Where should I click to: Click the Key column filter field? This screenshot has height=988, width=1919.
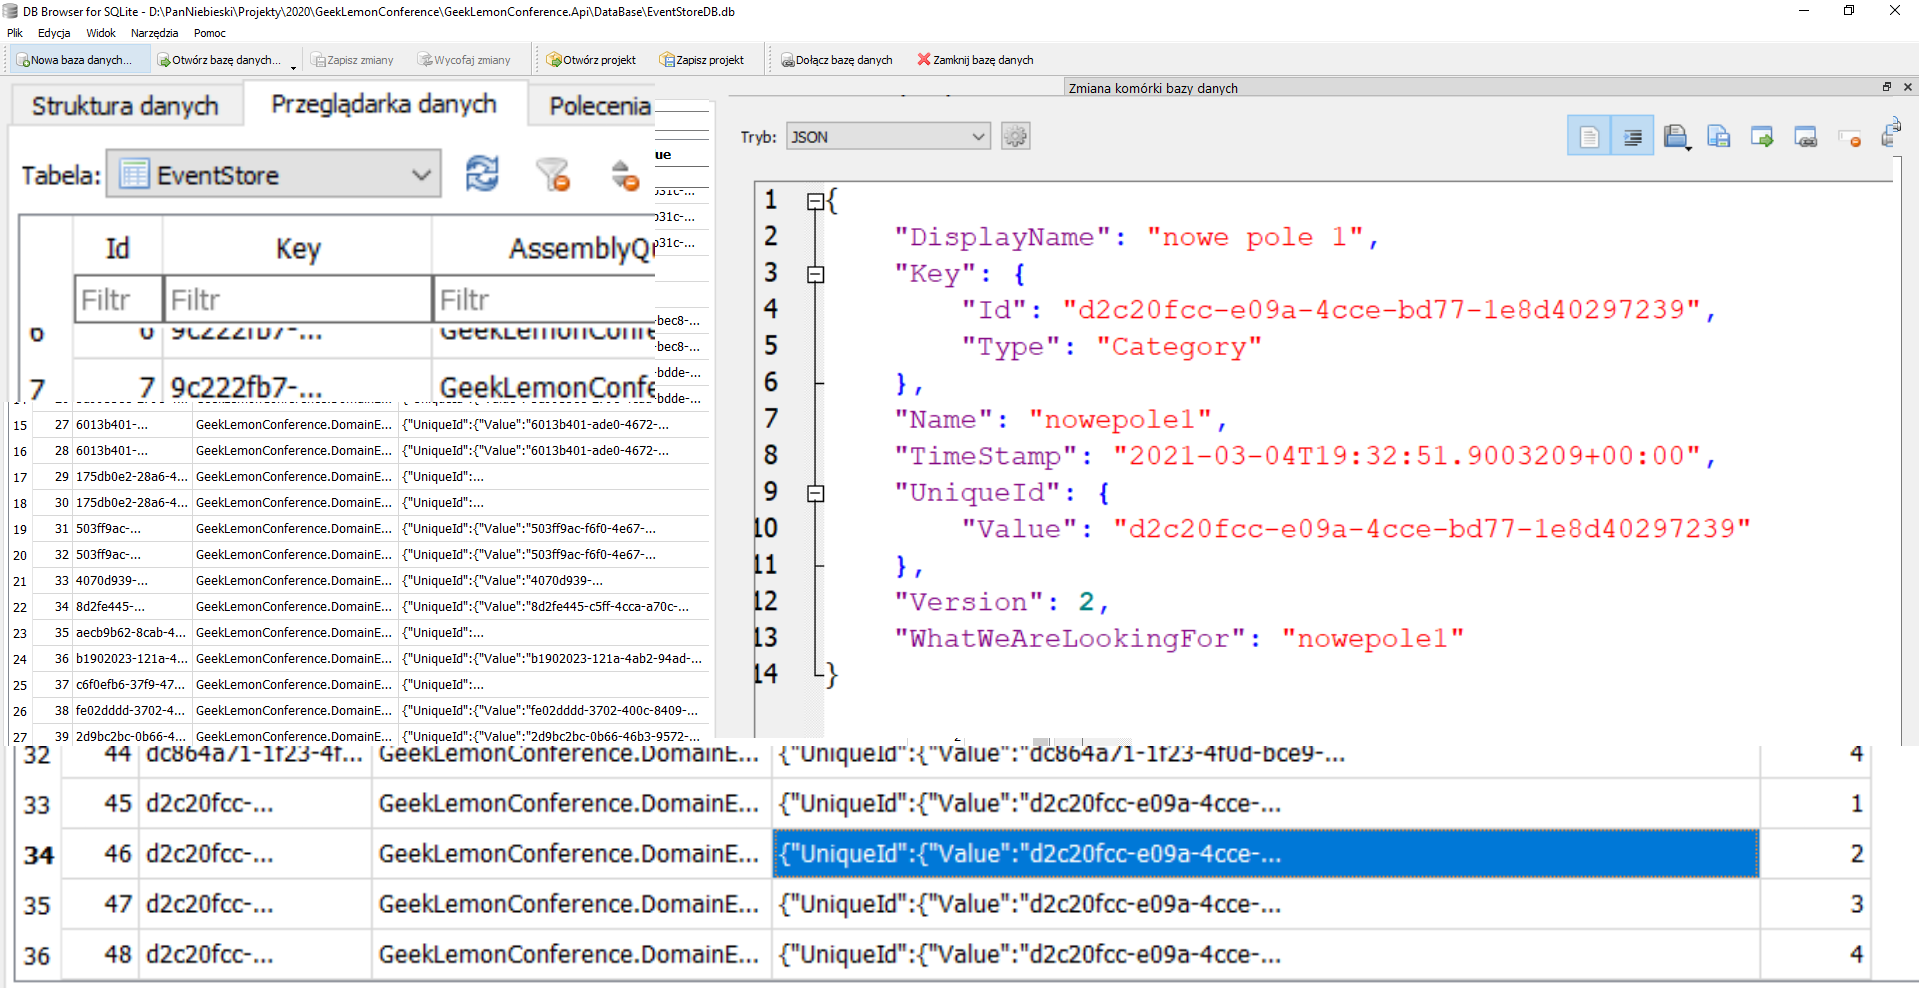click(297, 299)
